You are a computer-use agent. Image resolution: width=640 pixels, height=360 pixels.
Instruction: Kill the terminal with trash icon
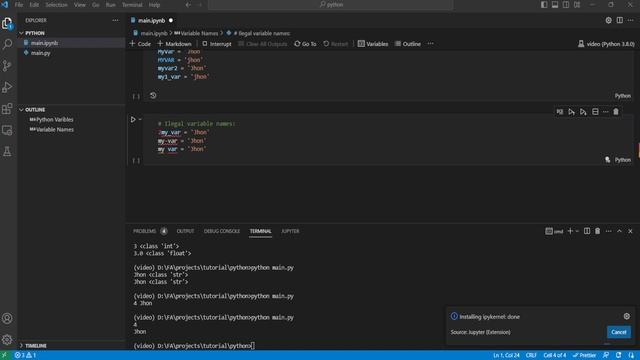click(x=598, y=231)
